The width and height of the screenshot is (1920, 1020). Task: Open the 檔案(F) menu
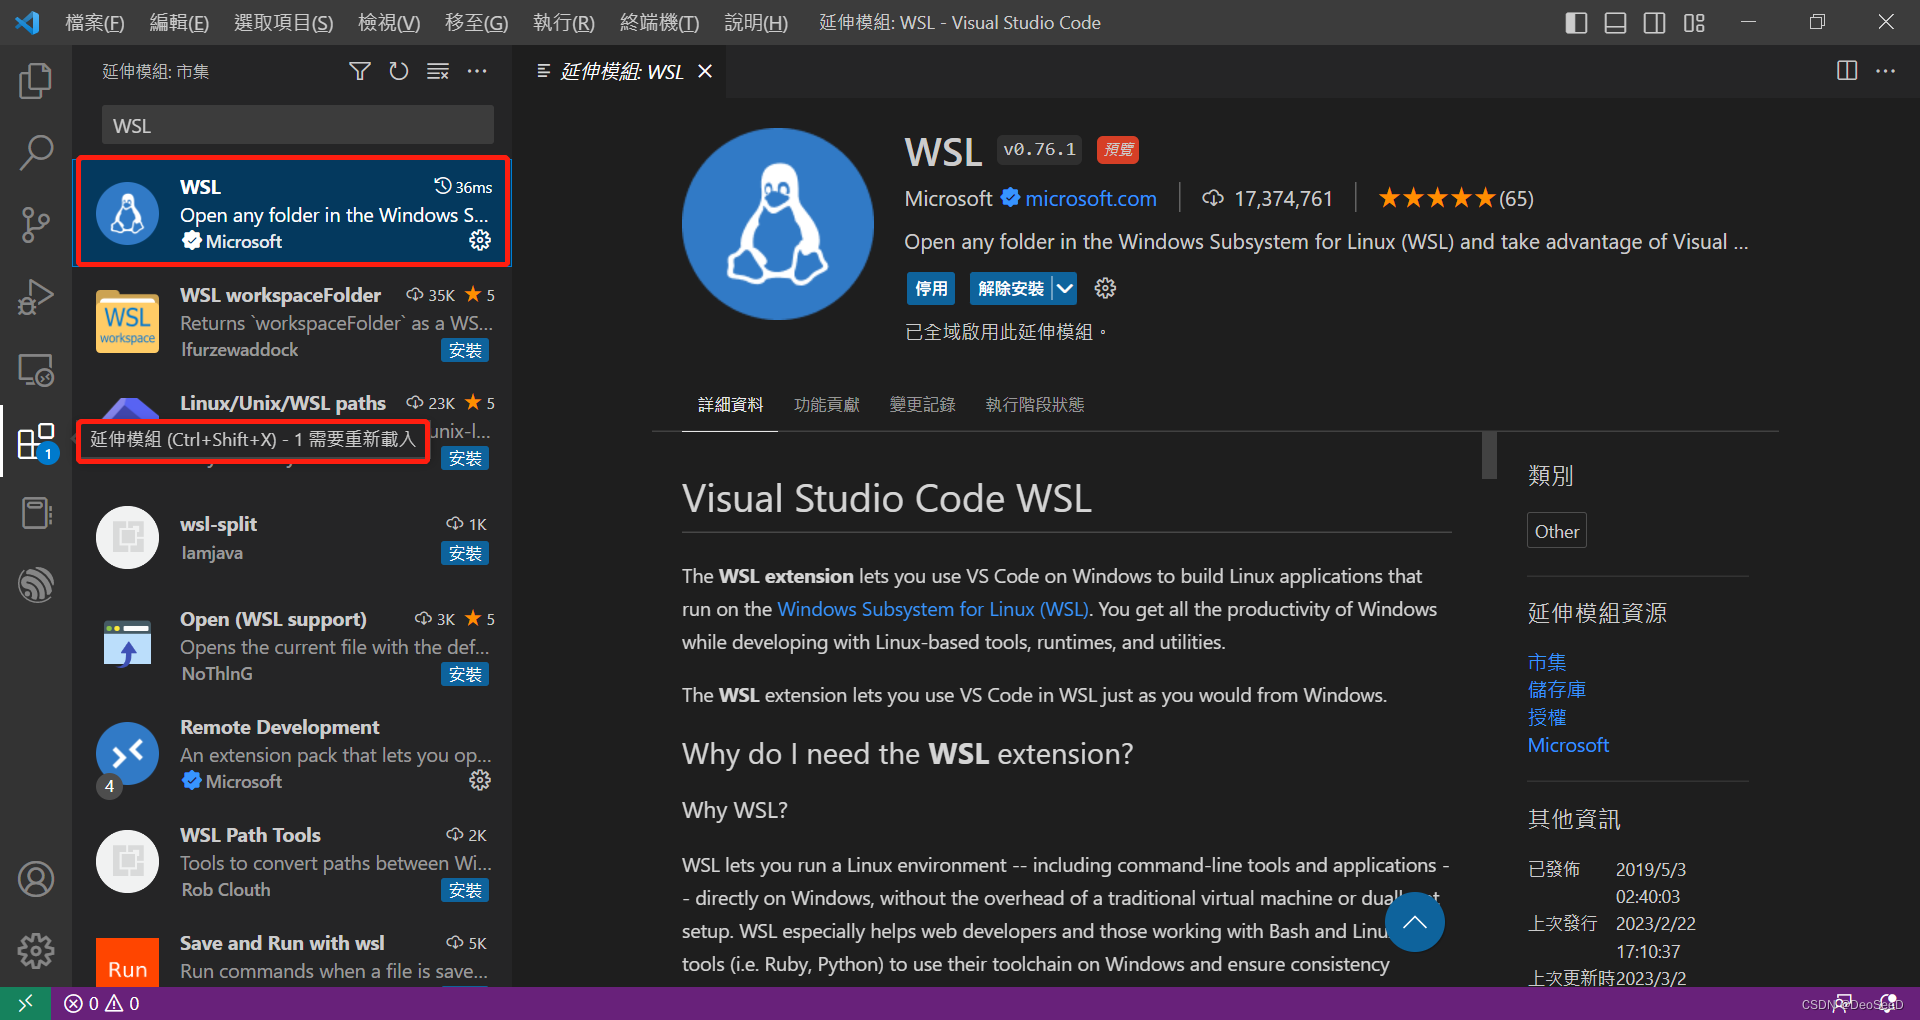click(x=95, y=22)
